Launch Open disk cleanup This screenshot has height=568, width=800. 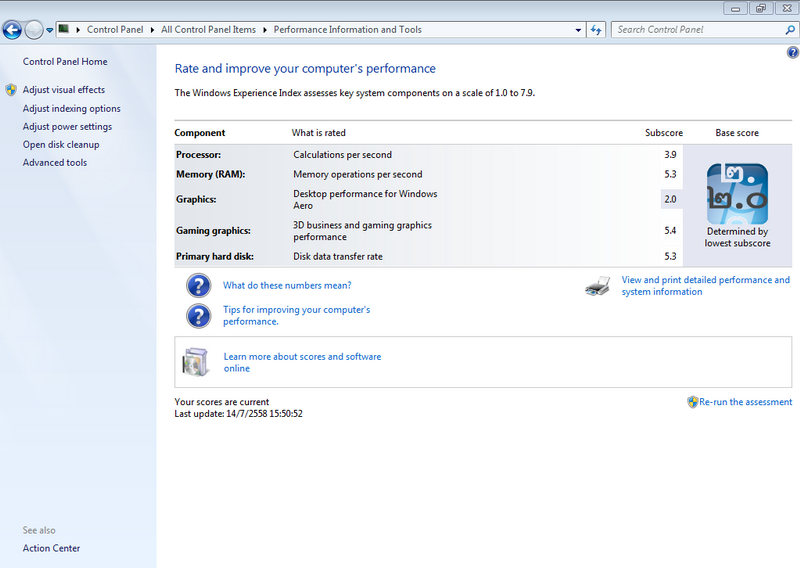pyautogui.click(x=61, y=144)
